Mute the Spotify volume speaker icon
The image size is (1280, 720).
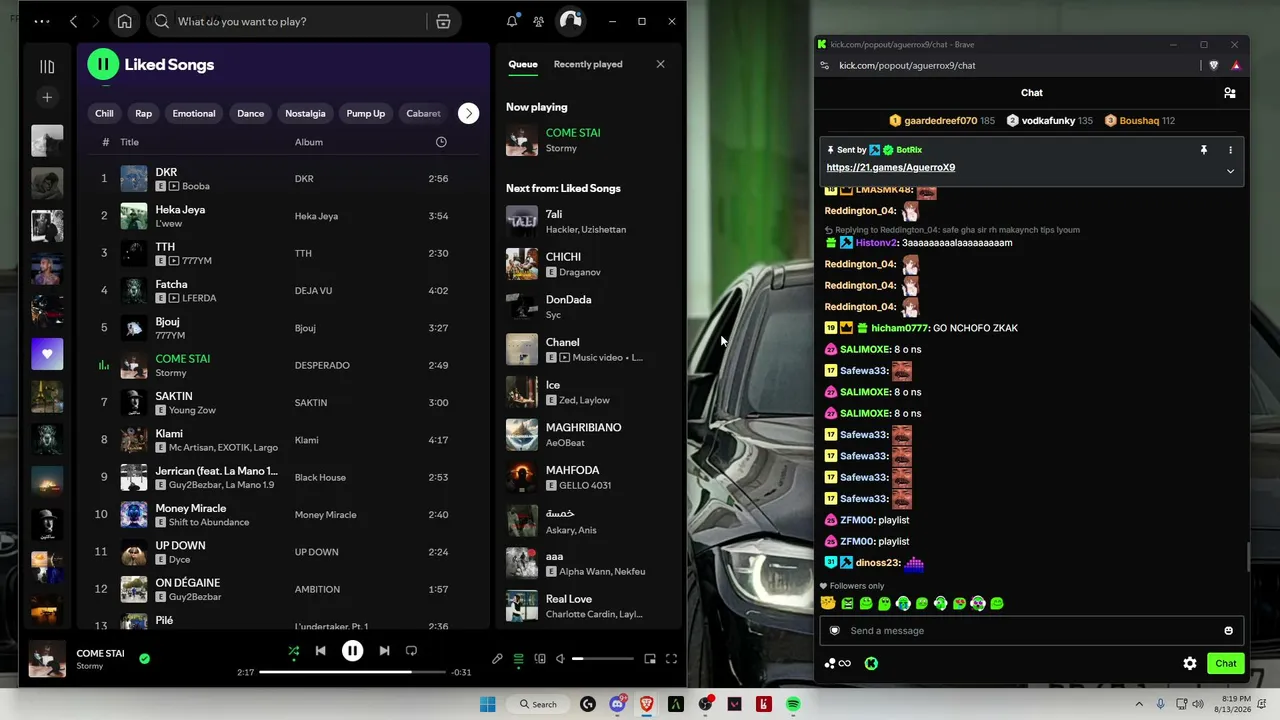coord(560,659)
